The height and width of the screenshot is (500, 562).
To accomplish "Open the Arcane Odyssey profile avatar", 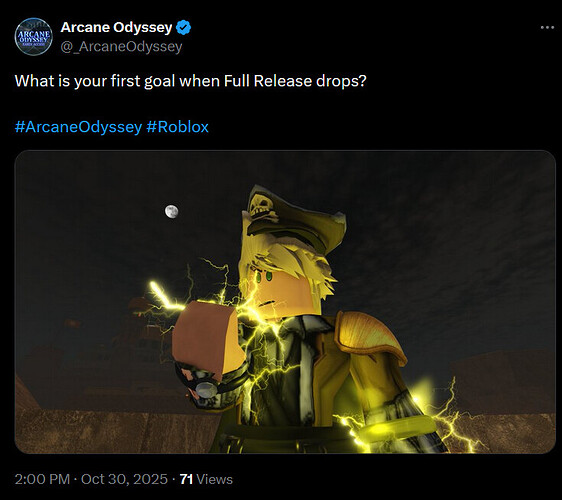I will point(33,37).
